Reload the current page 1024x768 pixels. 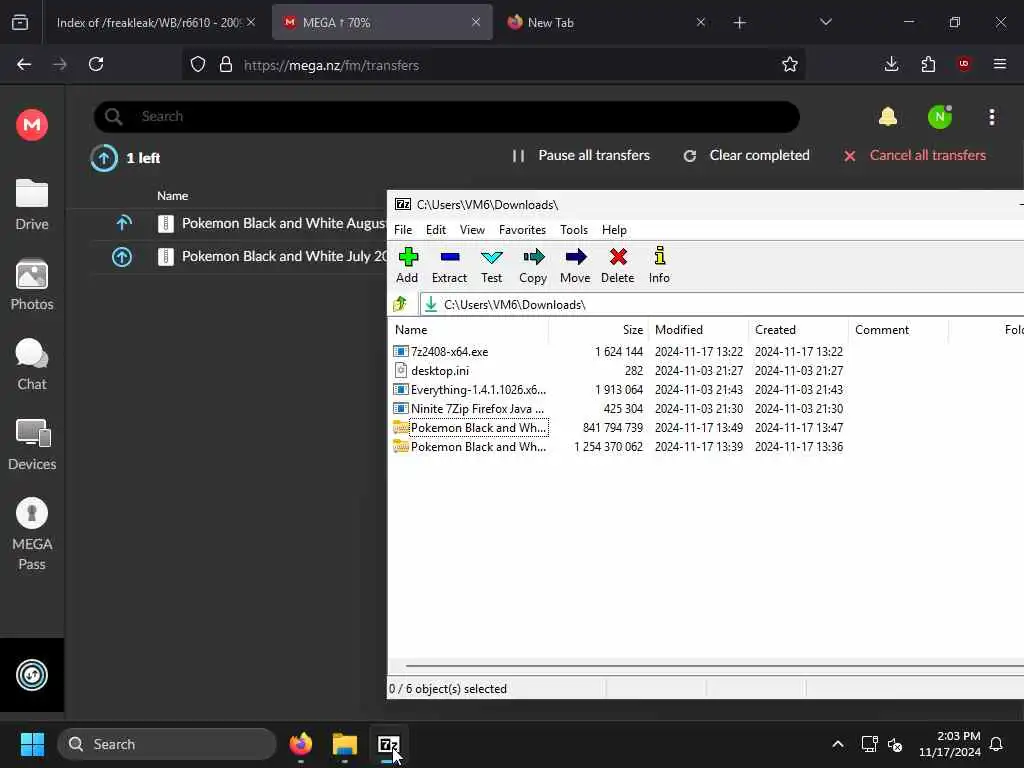tap(96, 64)
